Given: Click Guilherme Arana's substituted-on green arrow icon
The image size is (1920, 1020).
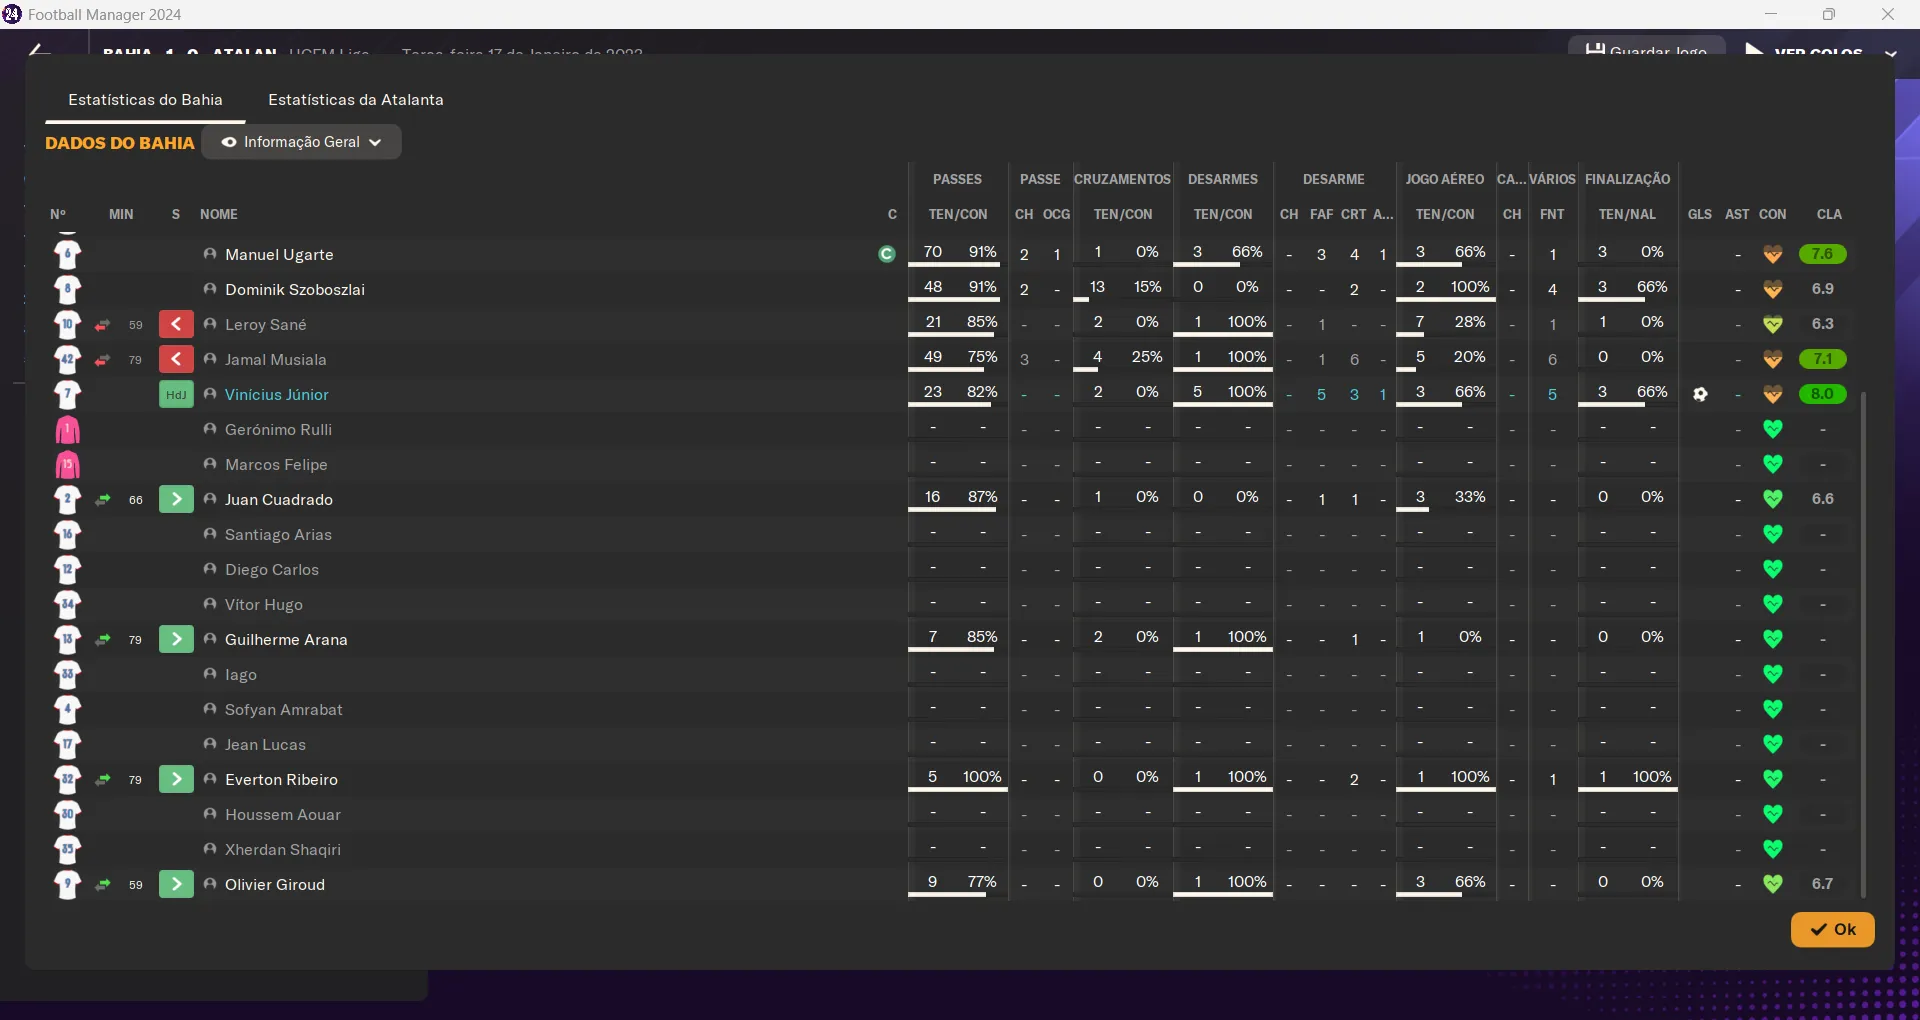Looking at the screenshot, I should (x=176, y=639).
